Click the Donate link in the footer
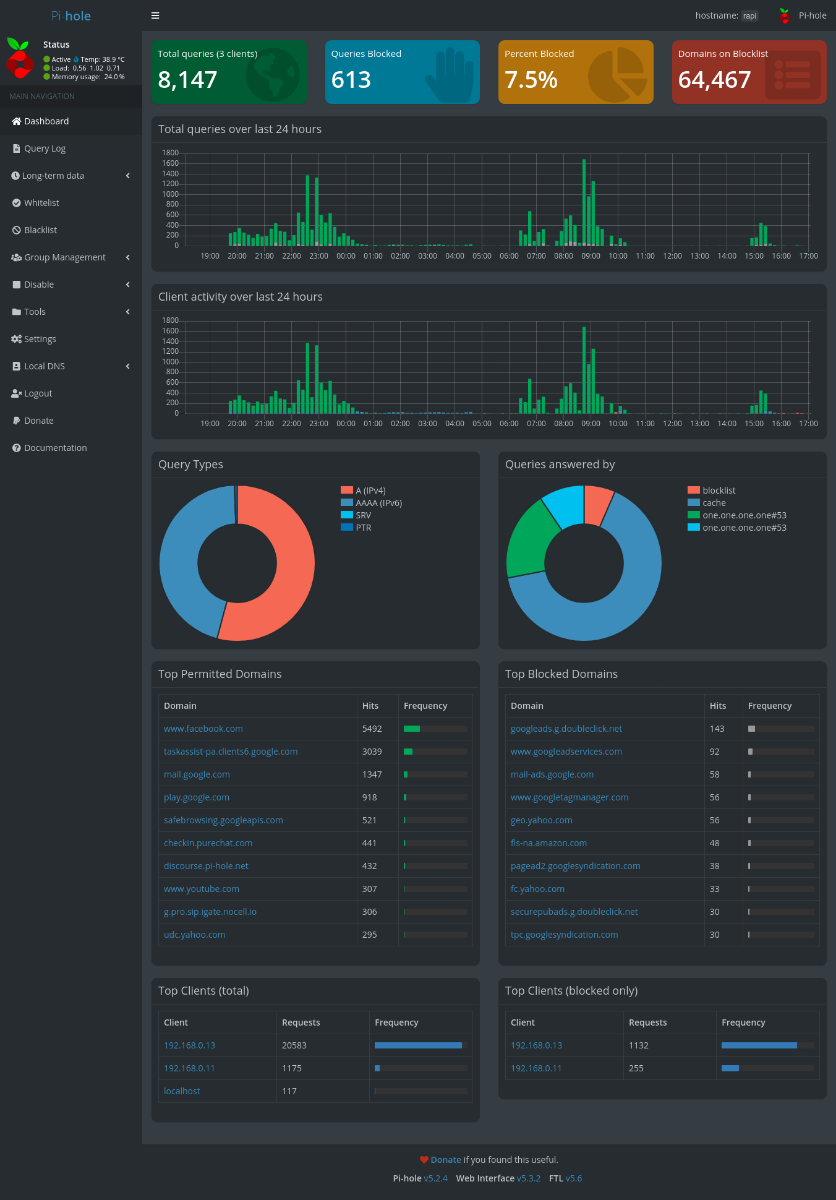Viewport: 836px width, 1200px height. 446,1160
